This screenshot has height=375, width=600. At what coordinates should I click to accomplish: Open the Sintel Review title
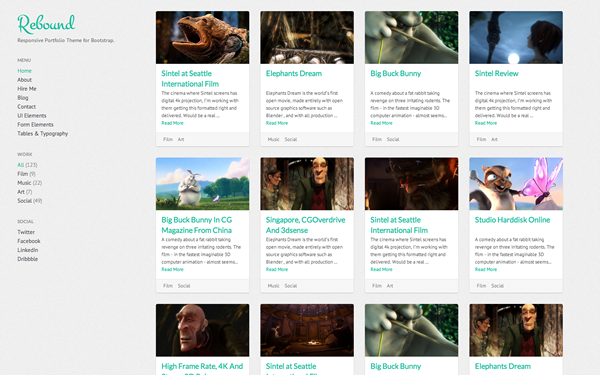click(497, 73)
